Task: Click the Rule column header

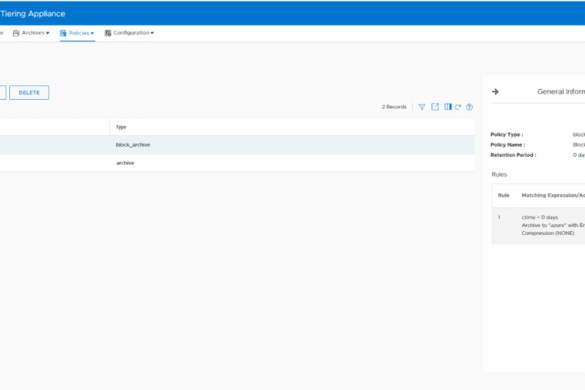Action: (x=504, y=195)
